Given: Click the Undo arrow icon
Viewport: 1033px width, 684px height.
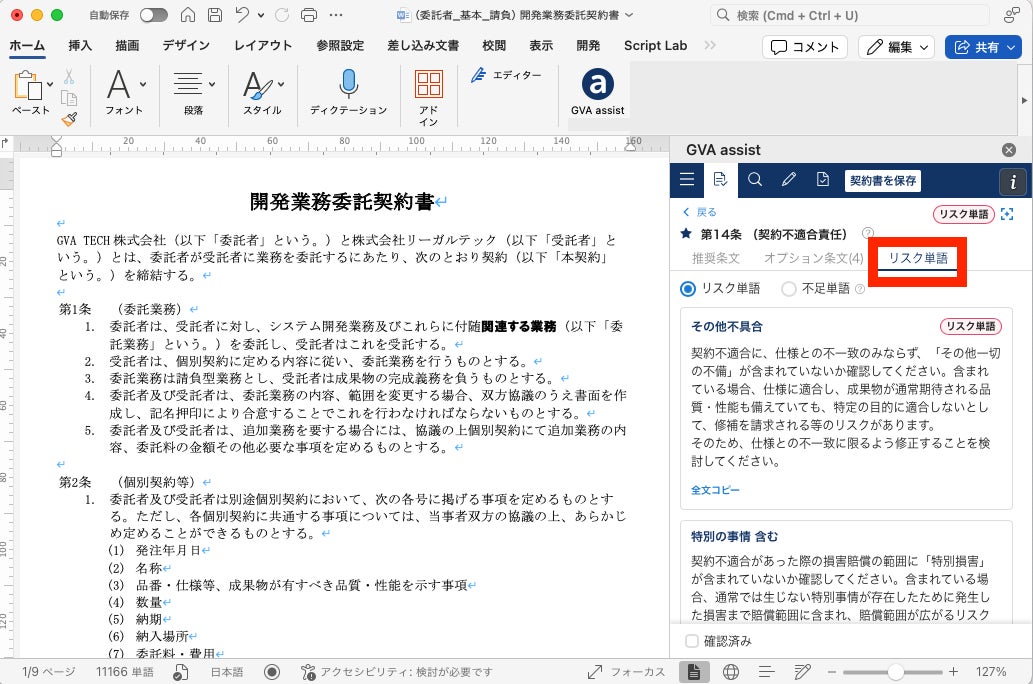Looking at the screenshot, I should pos(242,14).
